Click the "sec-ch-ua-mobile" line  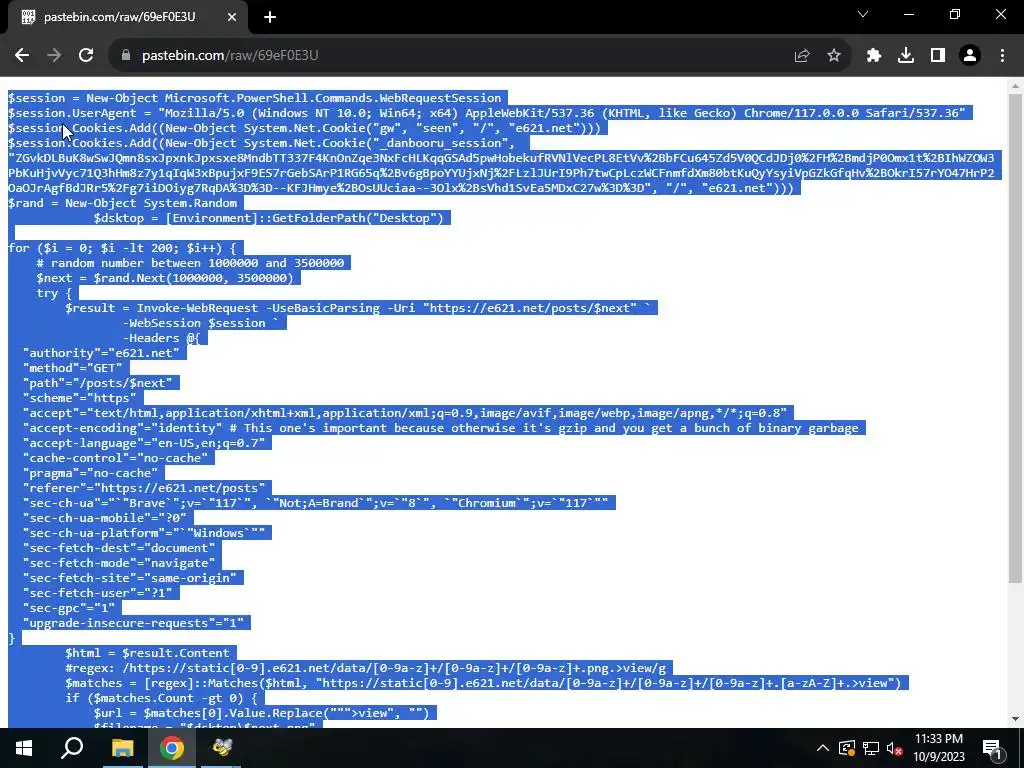click(104, 519)
